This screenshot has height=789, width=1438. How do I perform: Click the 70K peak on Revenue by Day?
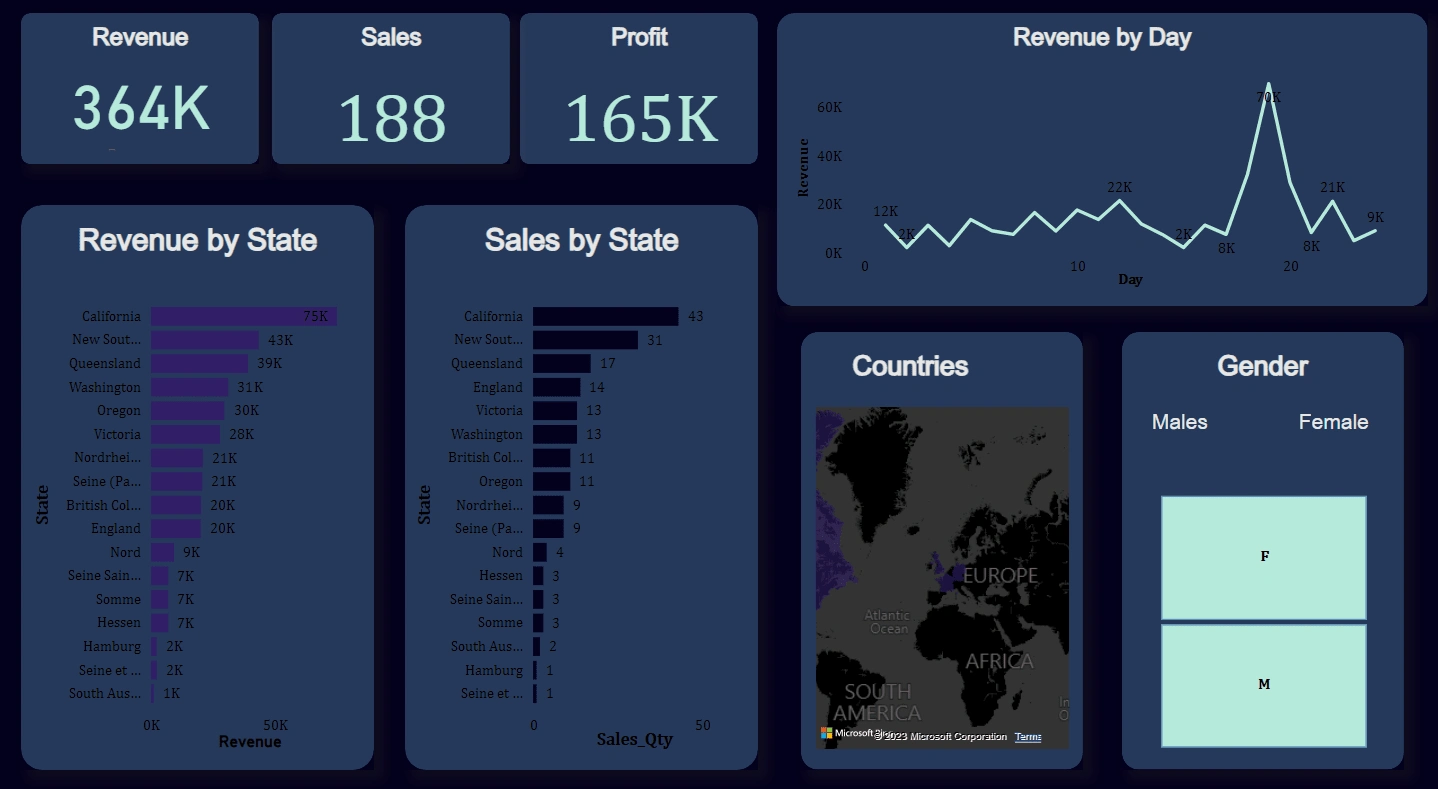tap(1268, 84)
